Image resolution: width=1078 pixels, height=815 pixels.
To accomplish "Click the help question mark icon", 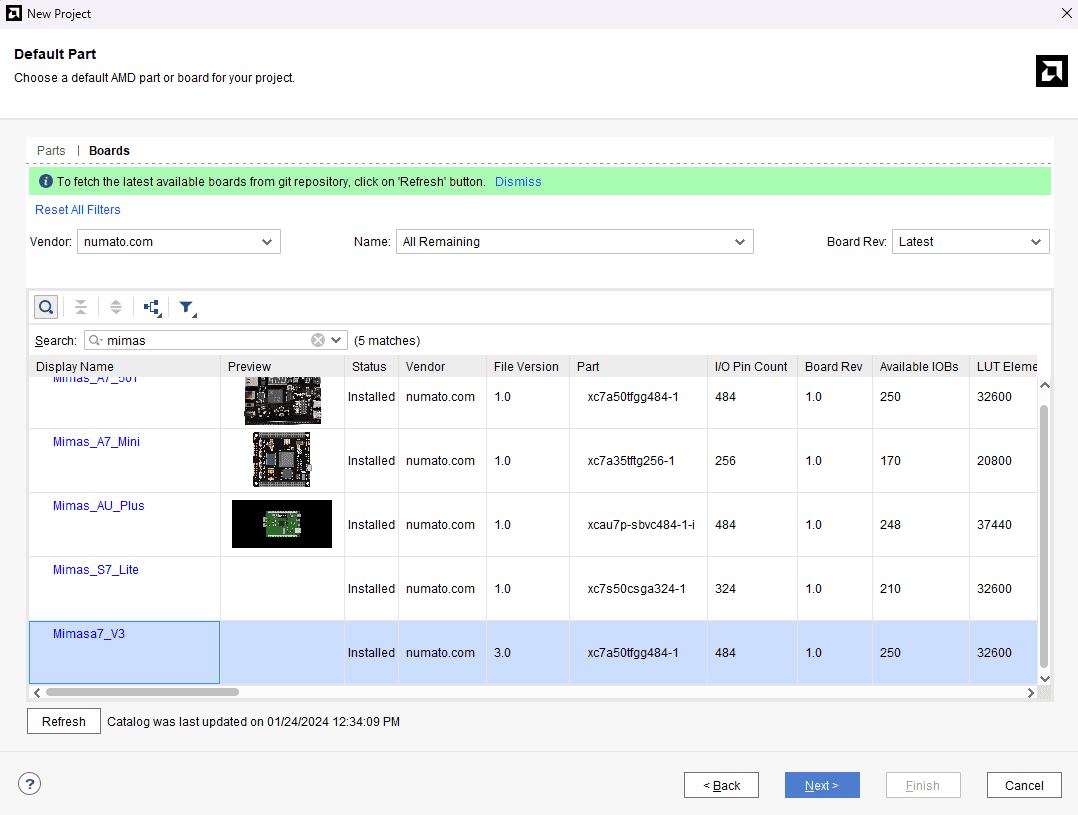I will click(30, 784).
